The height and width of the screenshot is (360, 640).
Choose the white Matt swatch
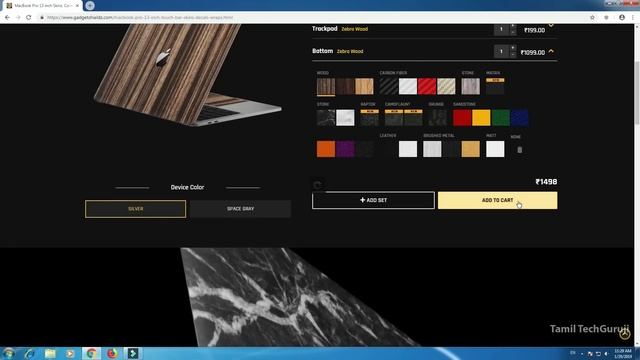(495, 149)
